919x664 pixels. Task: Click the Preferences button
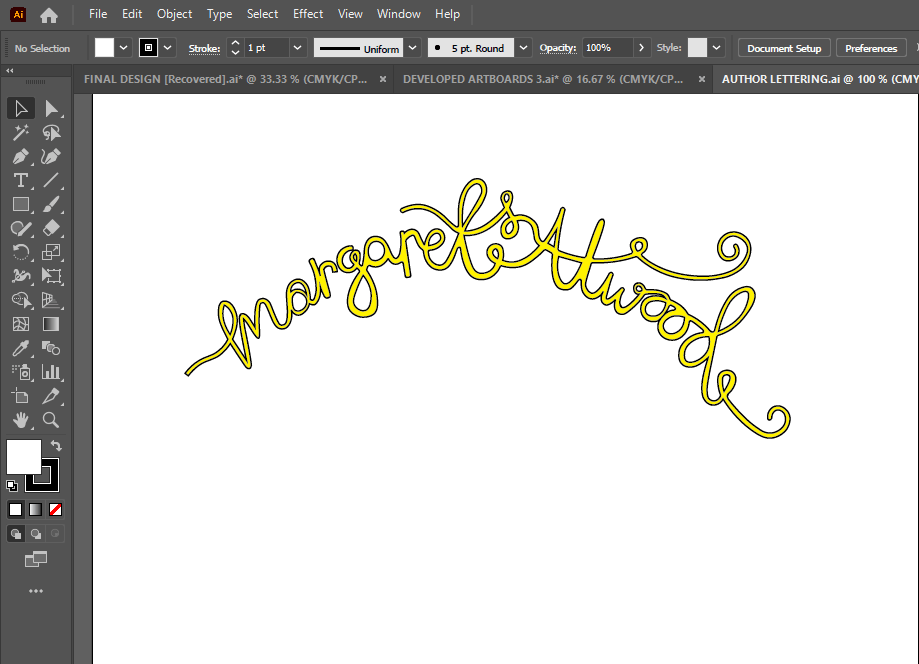tap(871, 48)
